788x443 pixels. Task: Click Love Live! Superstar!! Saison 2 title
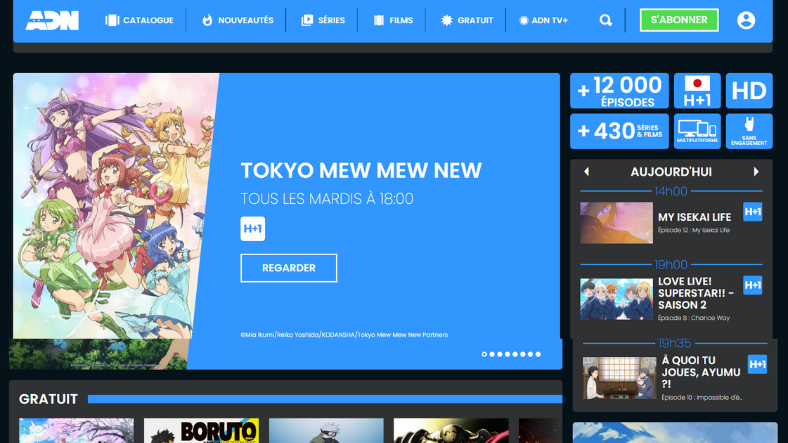(x=696, y=293)
